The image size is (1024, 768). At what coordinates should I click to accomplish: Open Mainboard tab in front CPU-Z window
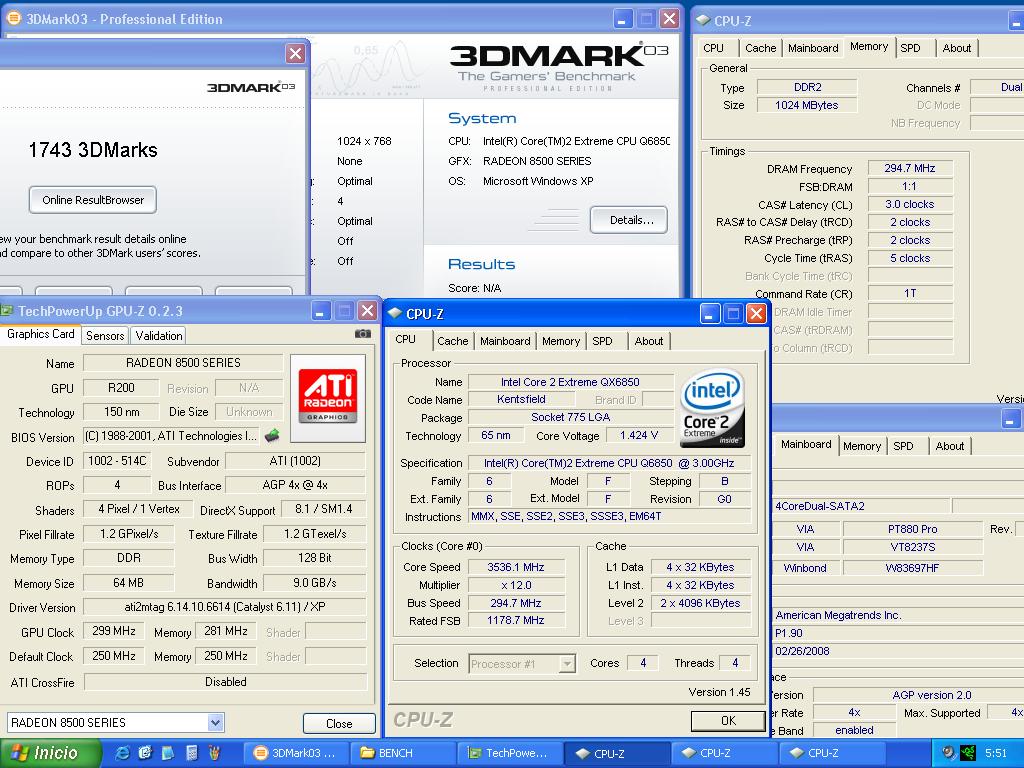click(x=505, y=341)
